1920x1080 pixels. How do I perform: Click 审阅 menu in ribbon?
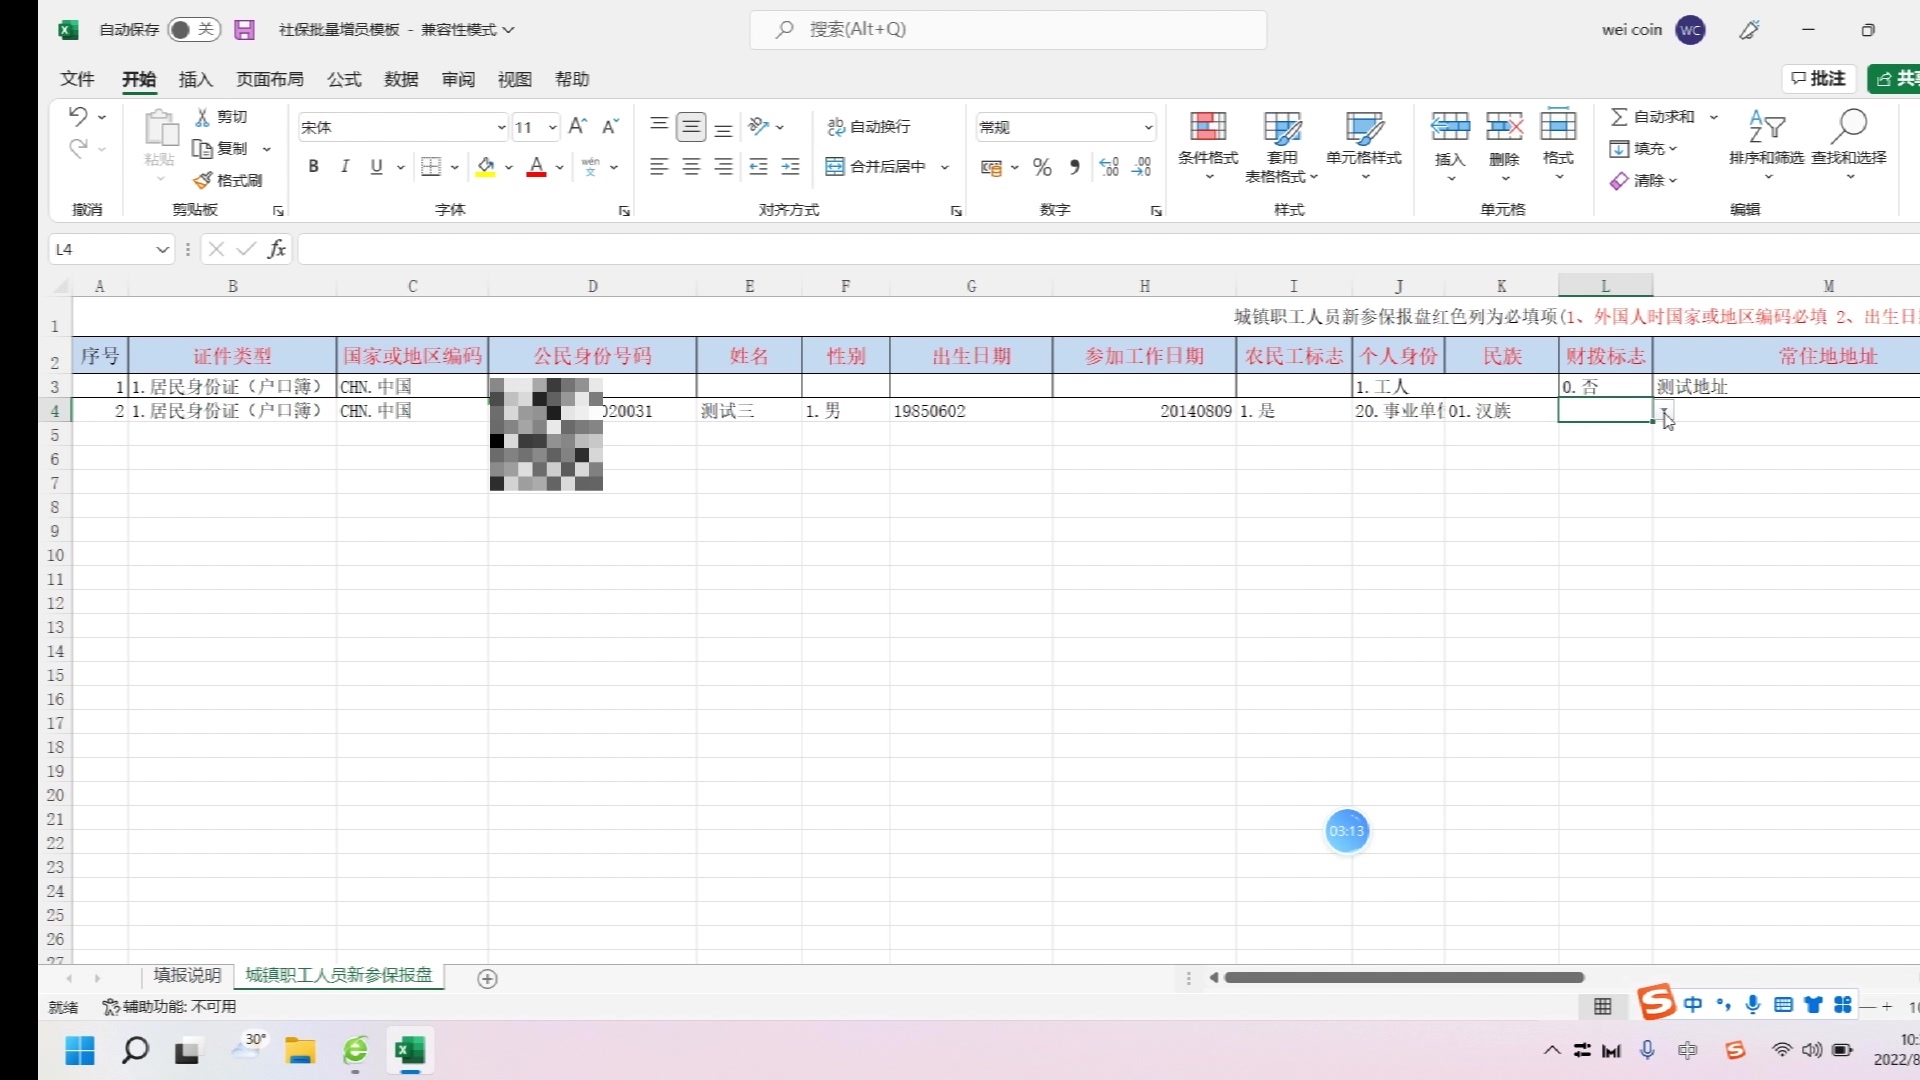458,79
